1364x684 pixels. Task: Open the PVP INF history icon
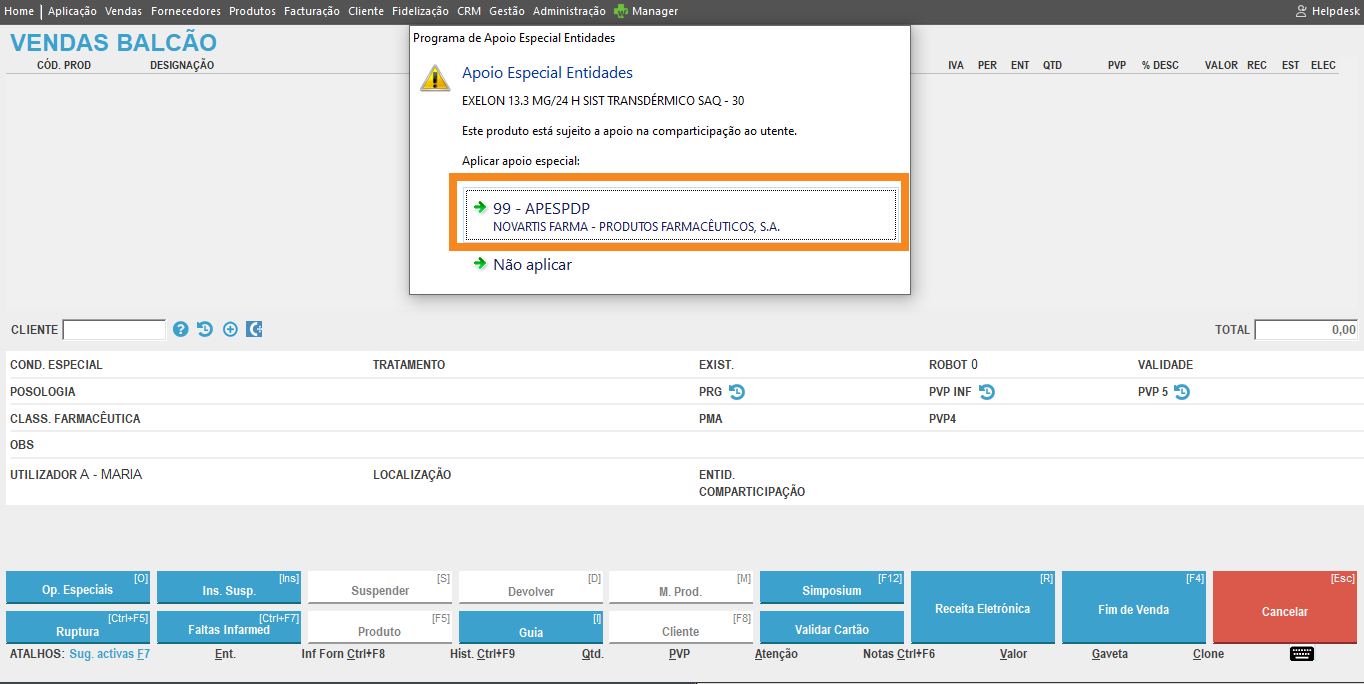tap(986, 392)
